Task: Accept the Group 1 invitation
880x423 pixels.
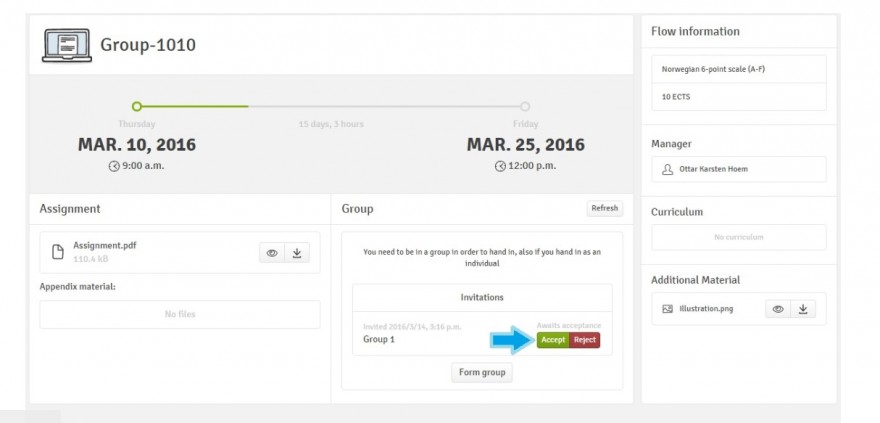Action: 553,340
